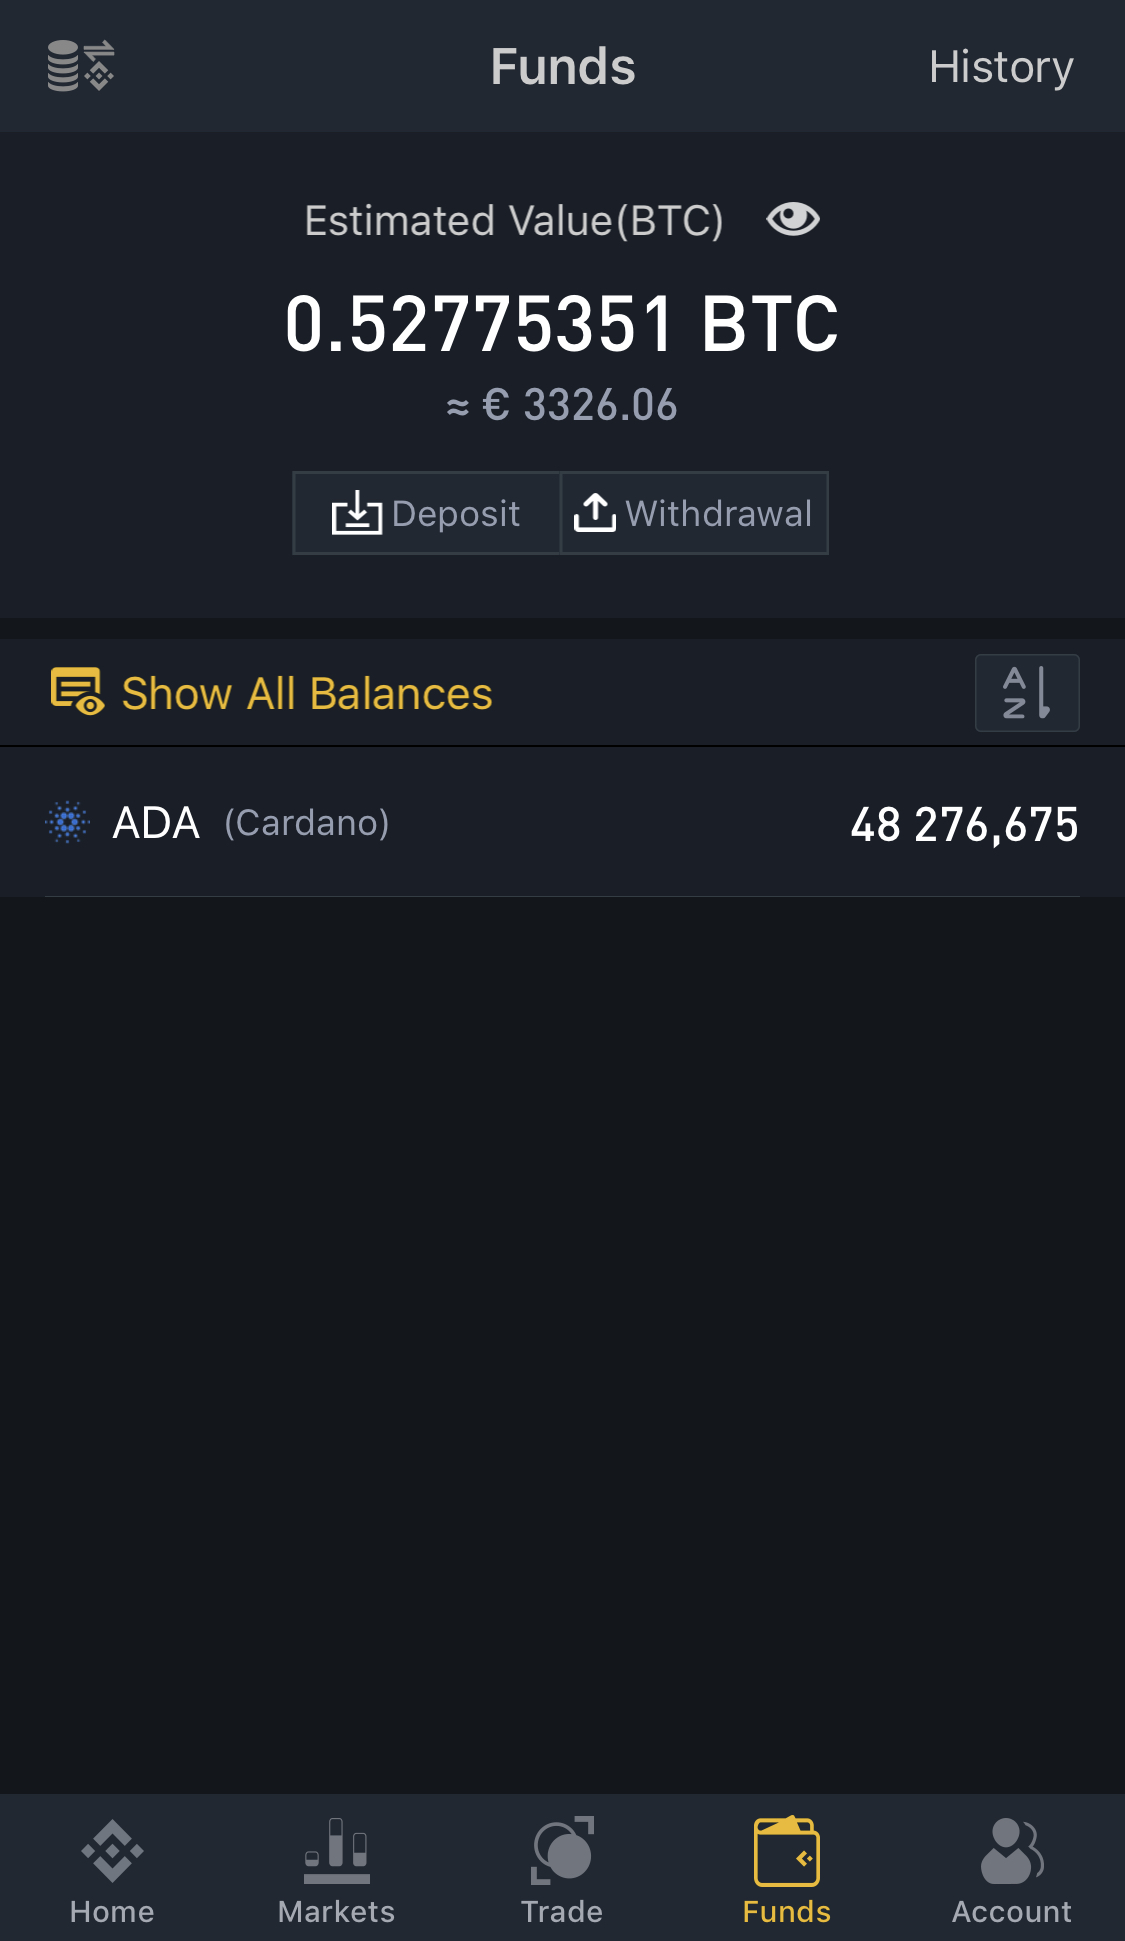The height and width of the screenshot is (1941, 1125).
Task: Click the Show All Balances text
Action: 307,694
